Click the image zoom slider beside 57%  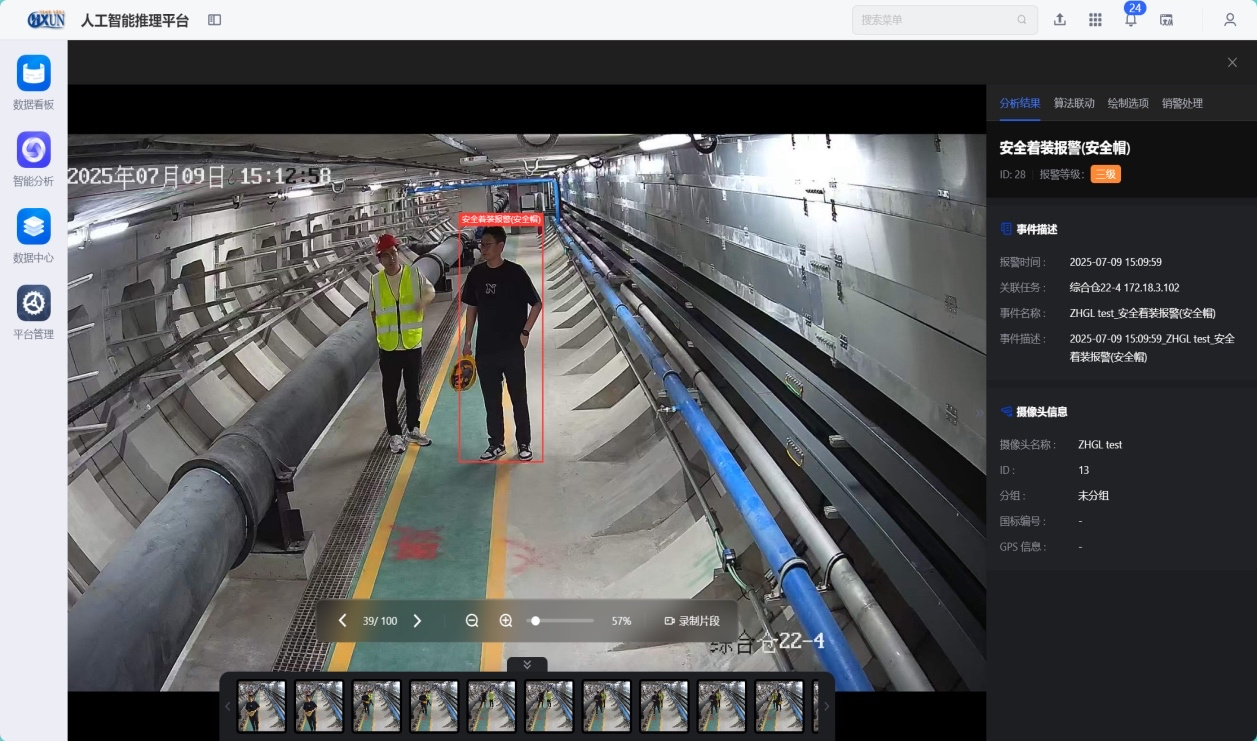click(x=560, y=621)
